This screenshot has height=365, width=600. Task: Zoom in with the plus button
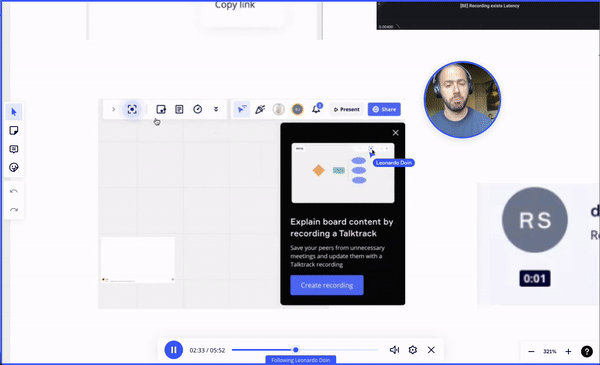[568, 351]
